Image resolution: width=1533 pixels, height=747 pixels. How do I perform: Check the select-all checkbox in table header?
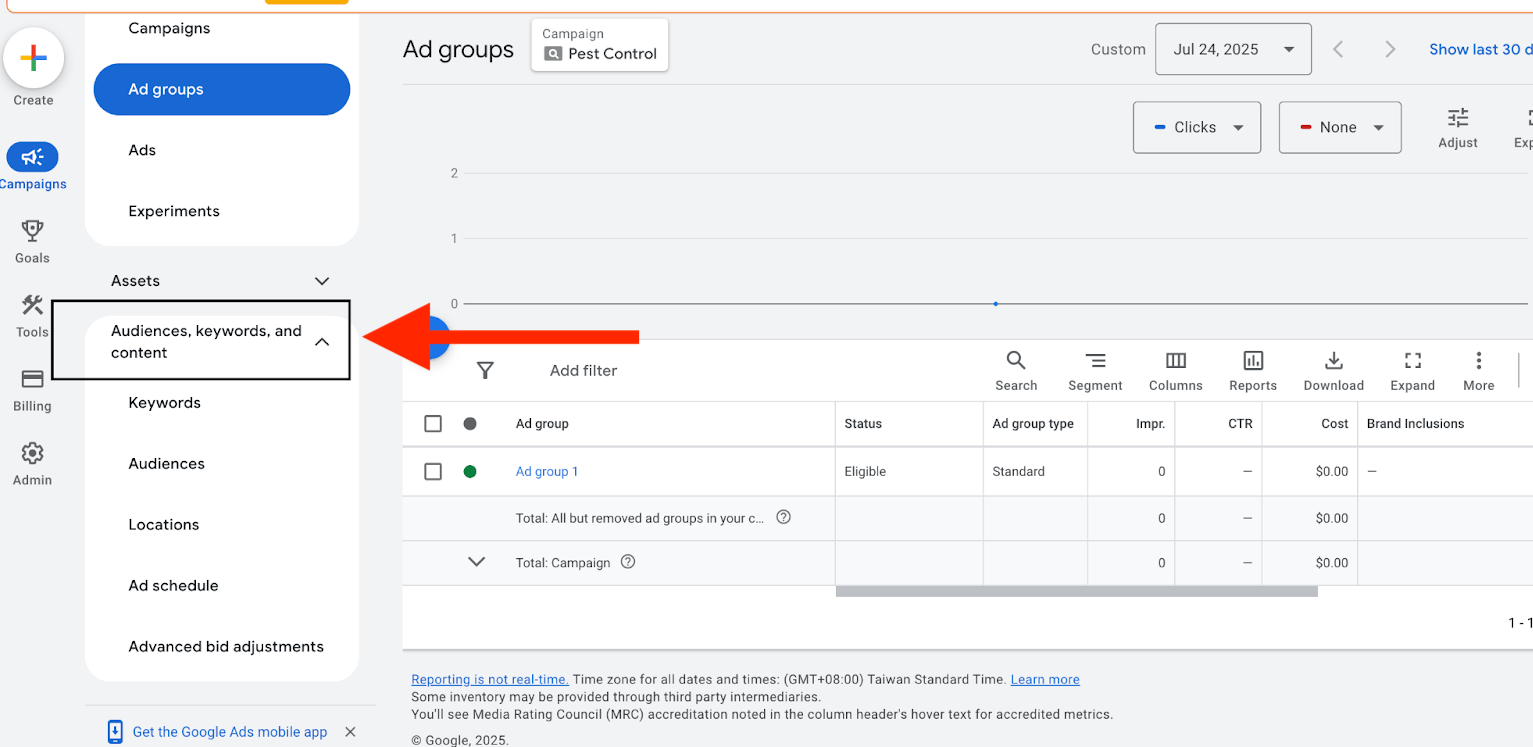pos(433,423)
